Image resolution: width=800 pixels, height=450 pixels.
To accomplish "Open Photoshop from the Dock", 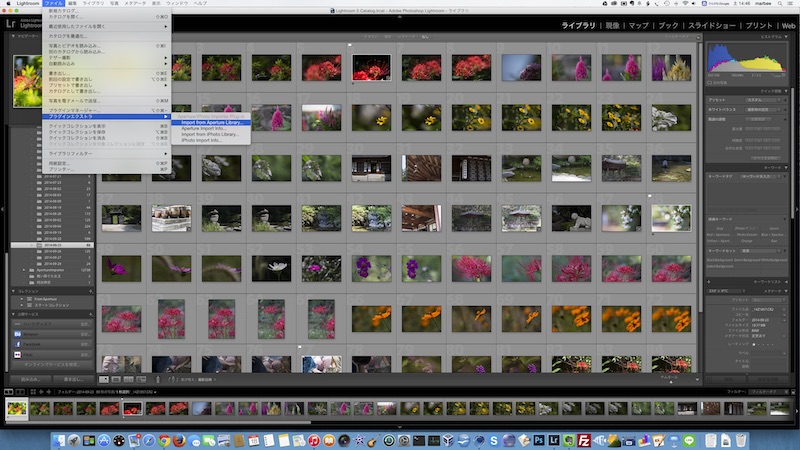I will 539,440.
